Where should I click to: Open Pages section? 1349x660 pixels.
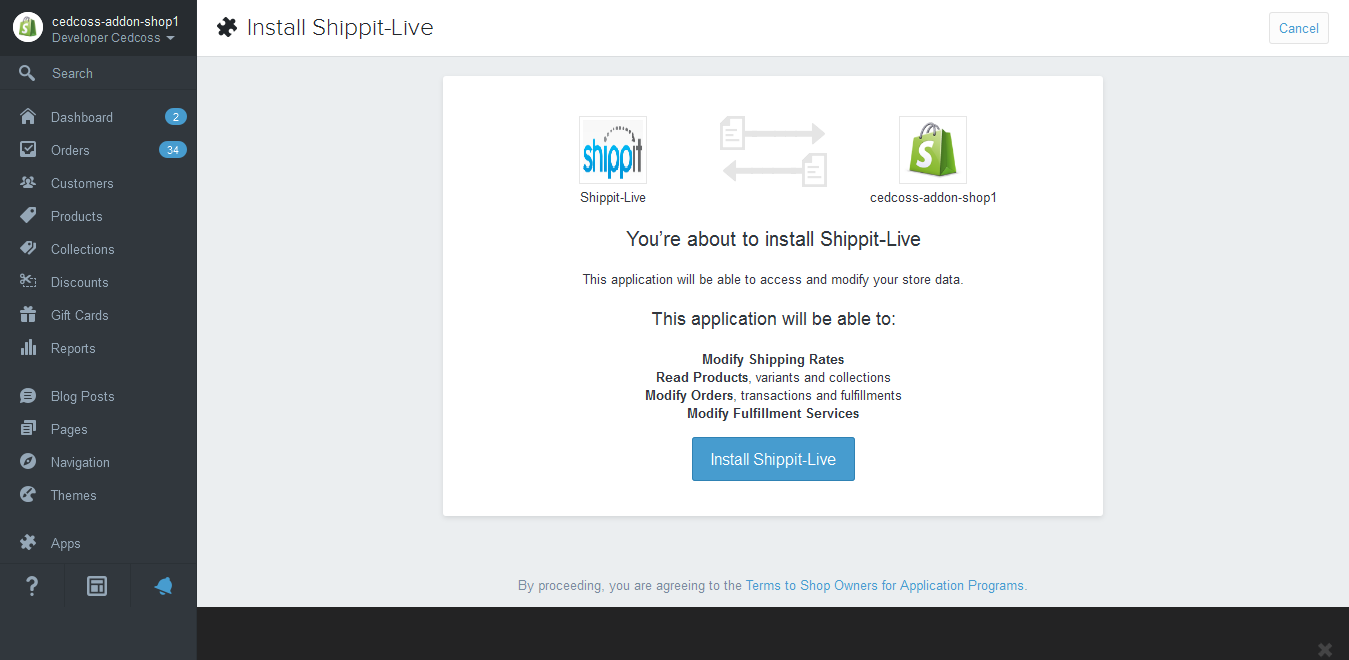pos(69,429)
